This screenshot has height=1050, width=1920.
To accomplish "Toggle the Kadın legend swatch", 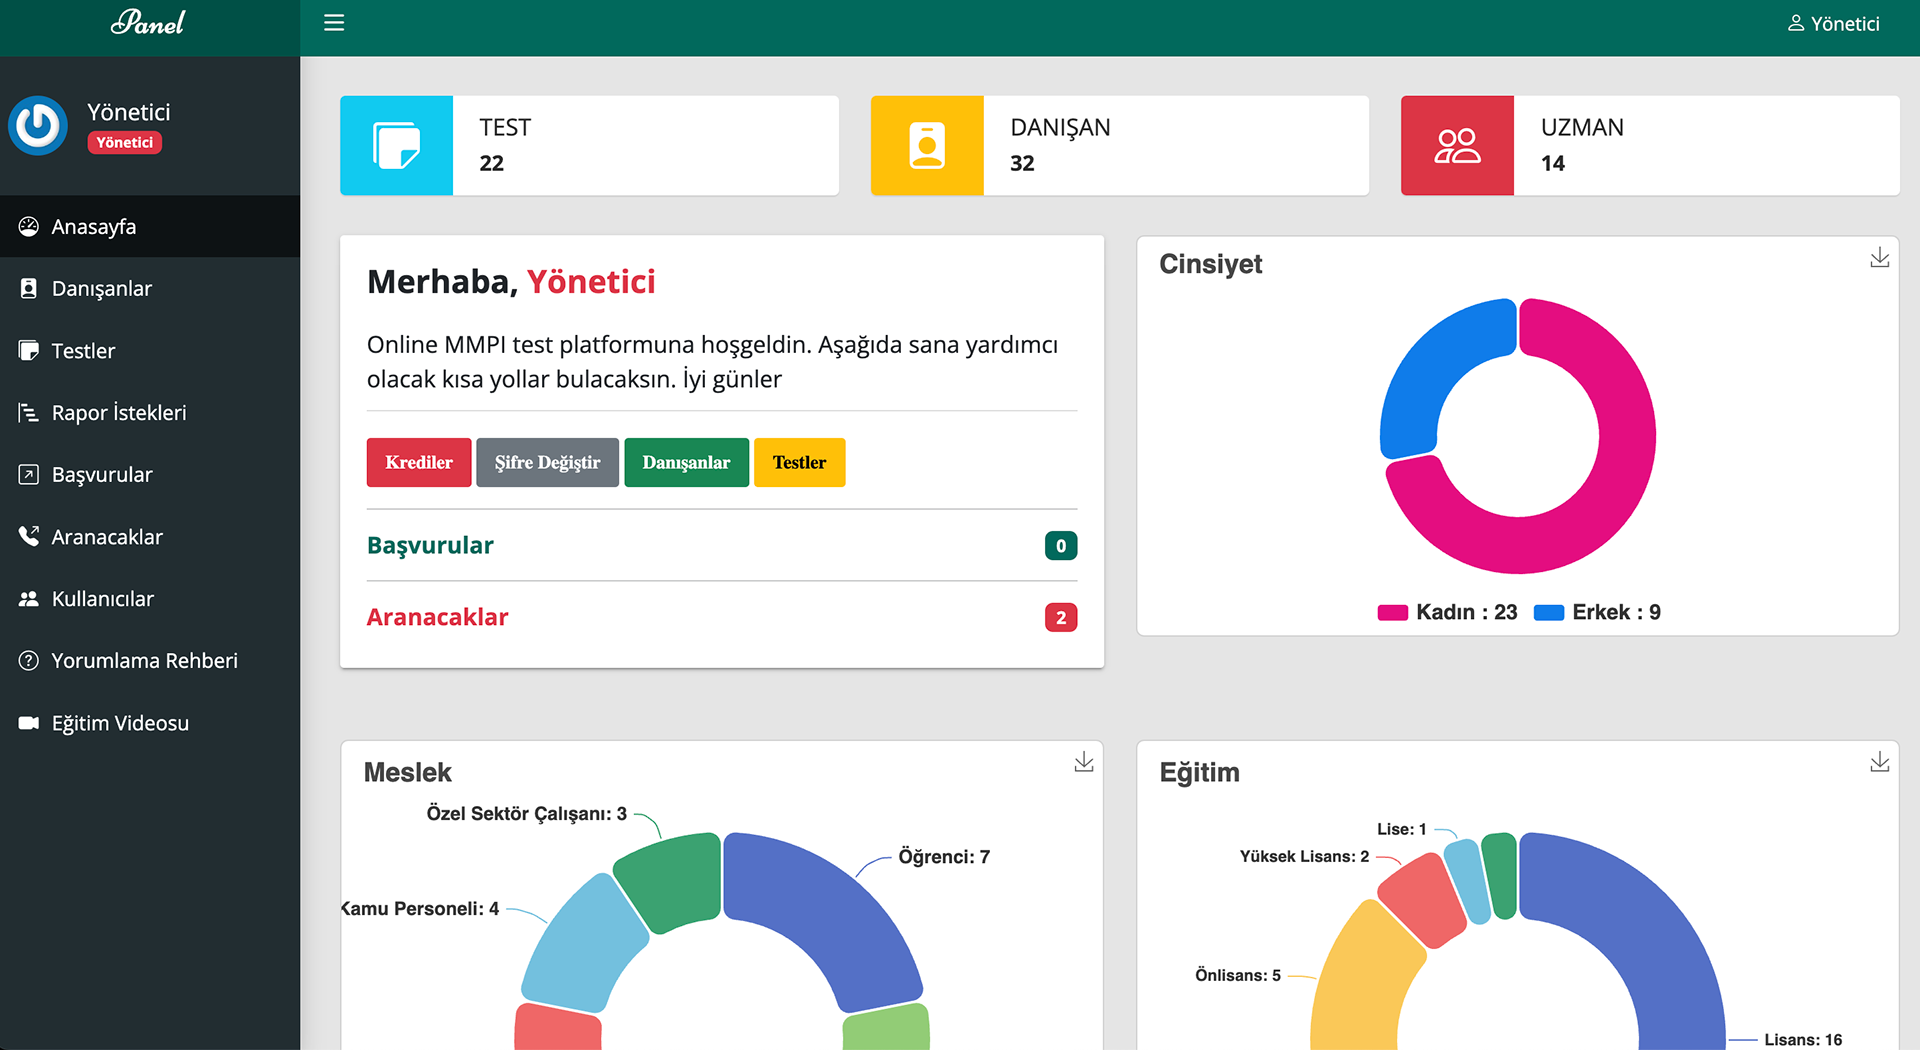I will click(1393, 613).
